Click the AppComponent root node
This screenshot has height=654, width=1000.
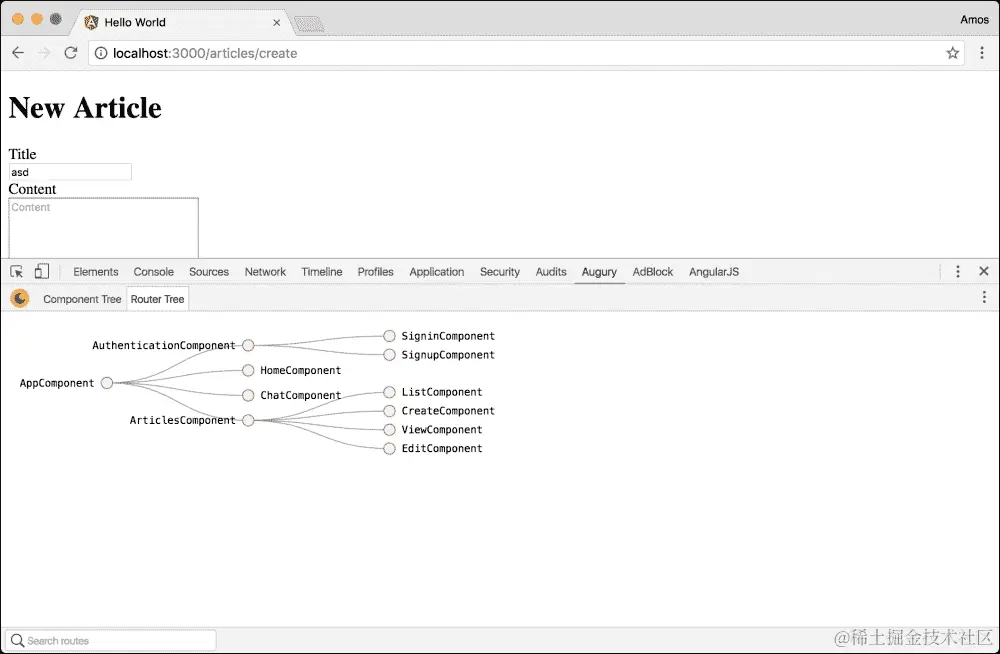coord(107,383)
